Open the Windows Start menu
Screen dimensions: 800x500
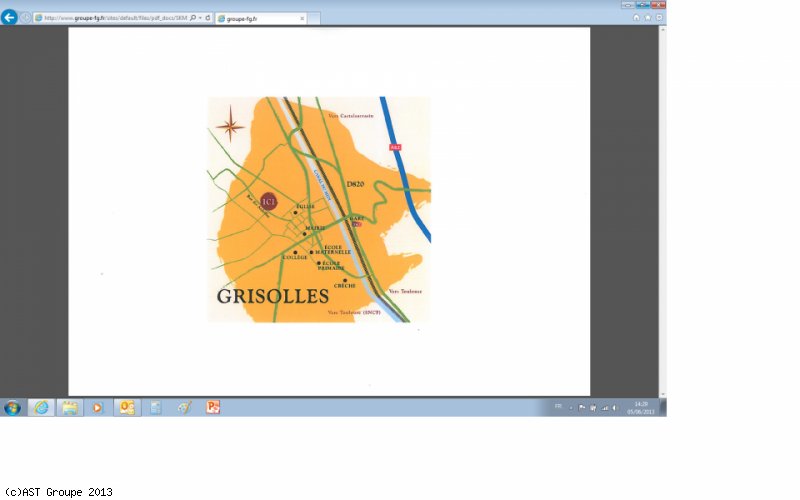[x=12, y=408]
